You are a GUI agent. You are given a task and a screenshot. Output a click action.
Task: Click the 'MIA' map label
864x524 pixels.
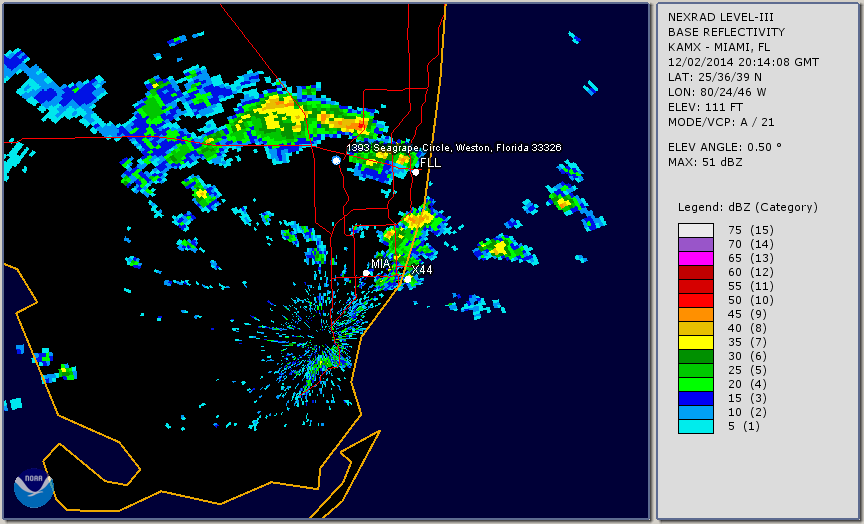coord(381,264)
